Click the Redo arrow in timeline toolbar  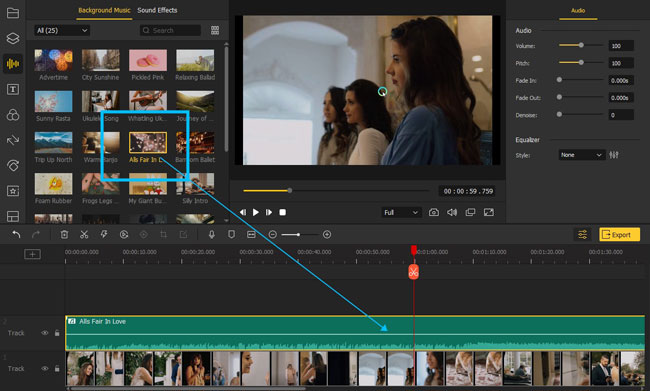coord(36,235)
